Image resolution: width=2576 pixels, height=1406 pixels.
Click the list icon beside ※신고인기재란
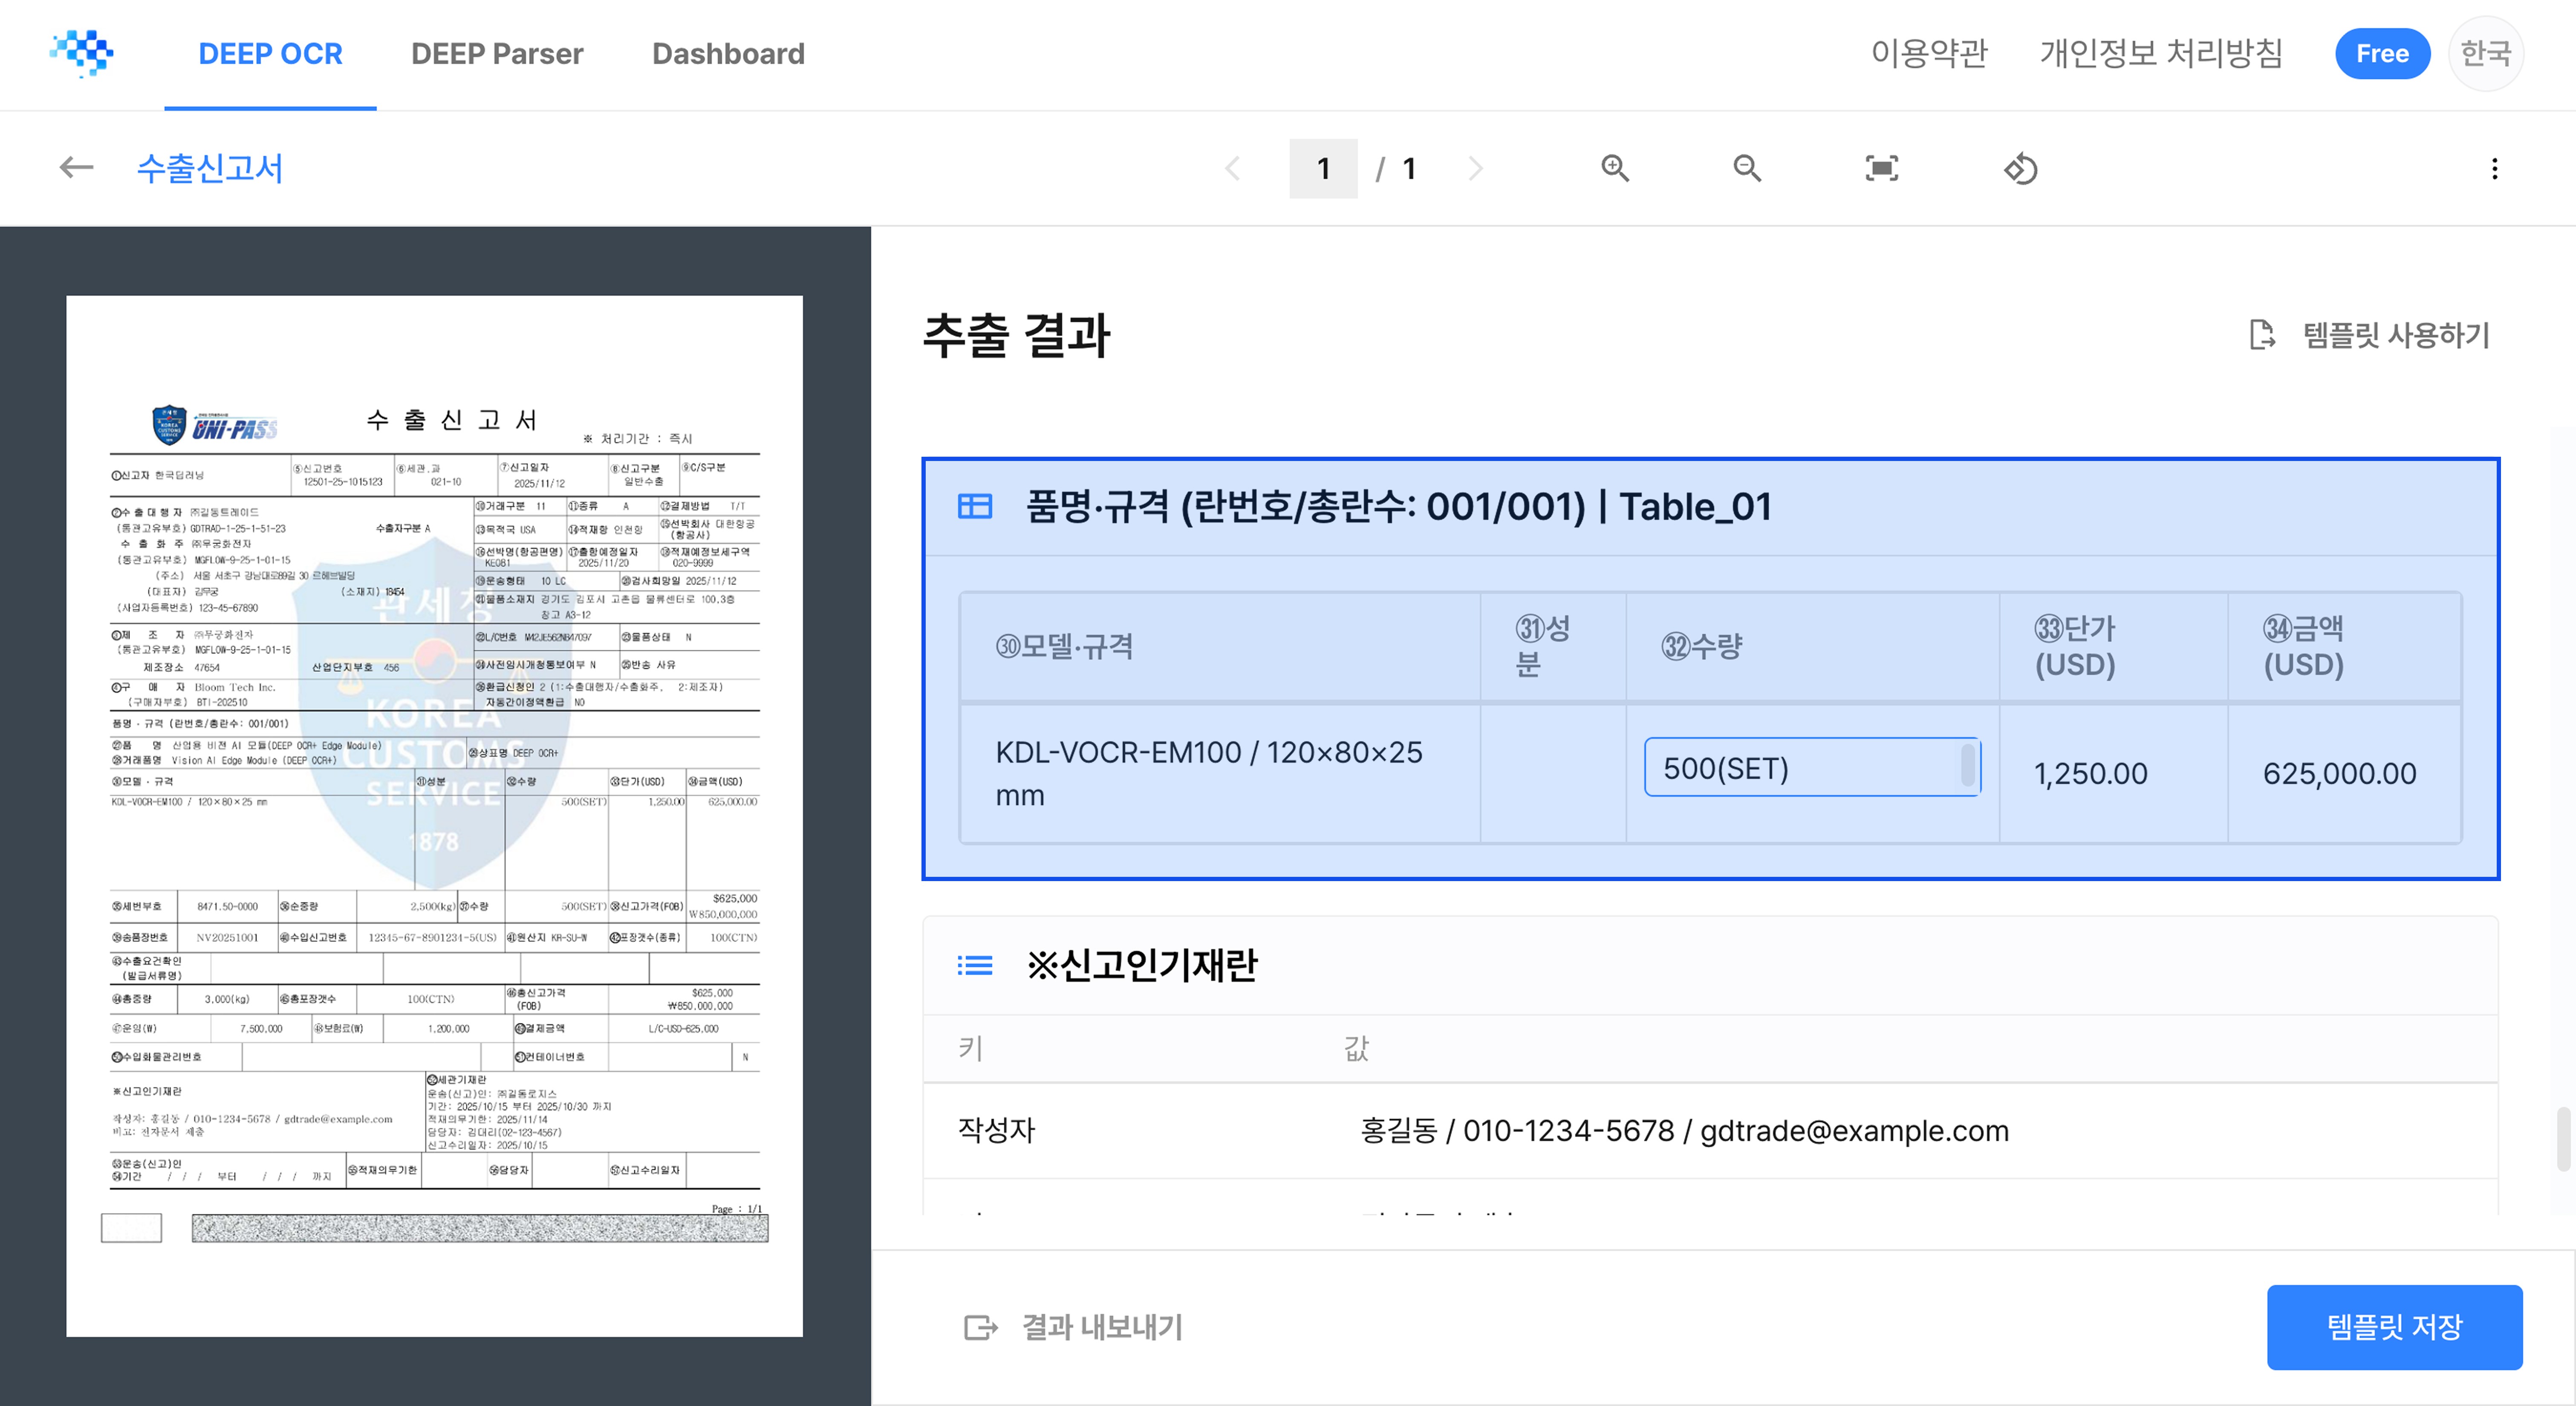[974, 965]
